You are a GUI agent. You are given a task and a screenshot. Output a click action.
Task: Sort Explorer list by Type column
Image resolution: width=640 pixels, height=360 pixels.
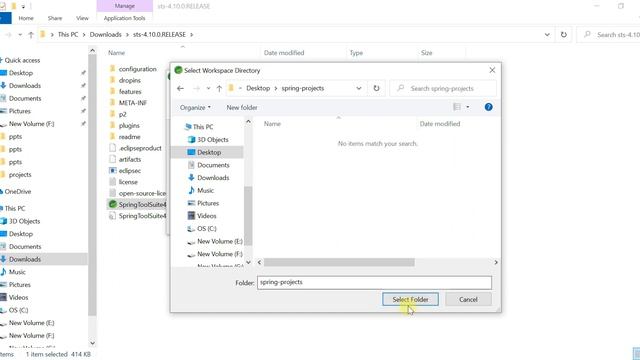(x=356, y=53)
